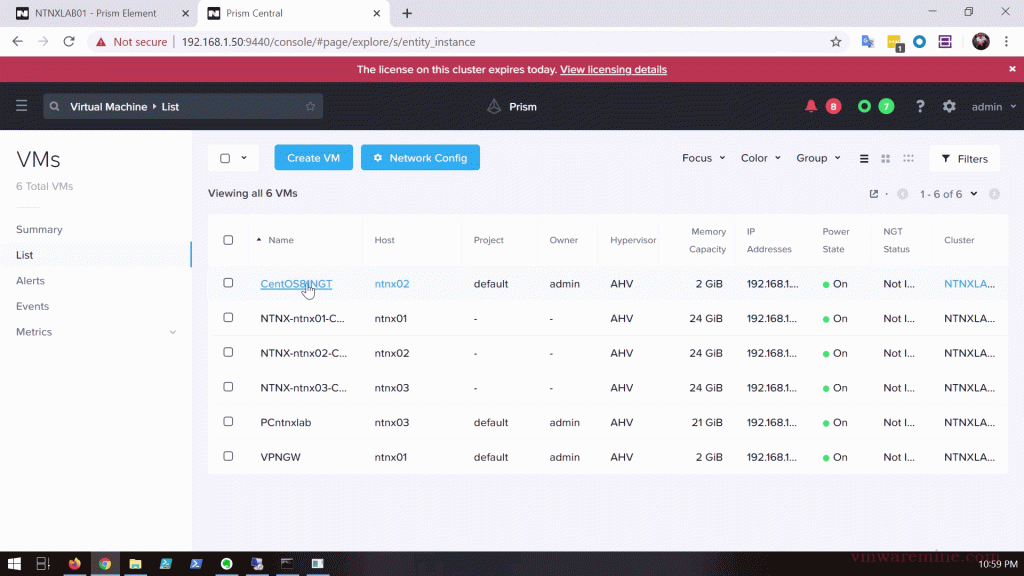Open Chrome profile avatar
This screenshot has height=576, width=1024.
pyautogui.click(x=981, y=41)
